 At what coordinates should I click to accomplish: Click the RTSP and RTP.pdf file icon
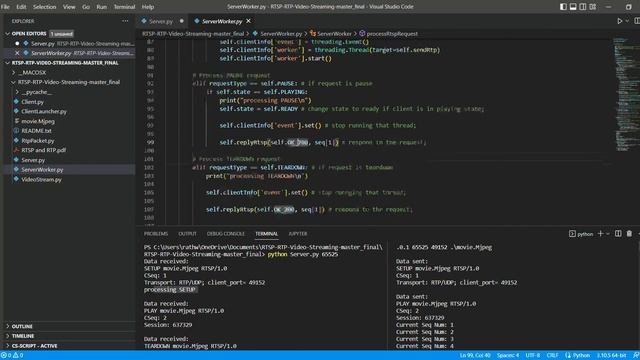16,150
